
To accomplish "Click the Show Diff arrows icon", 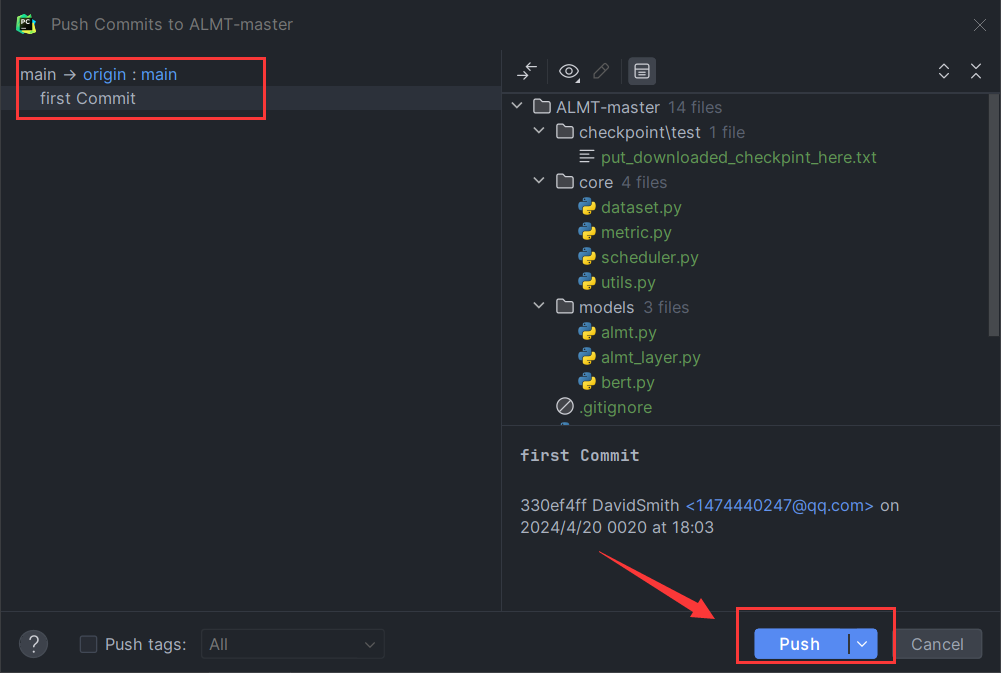I will tap(527, 71).
